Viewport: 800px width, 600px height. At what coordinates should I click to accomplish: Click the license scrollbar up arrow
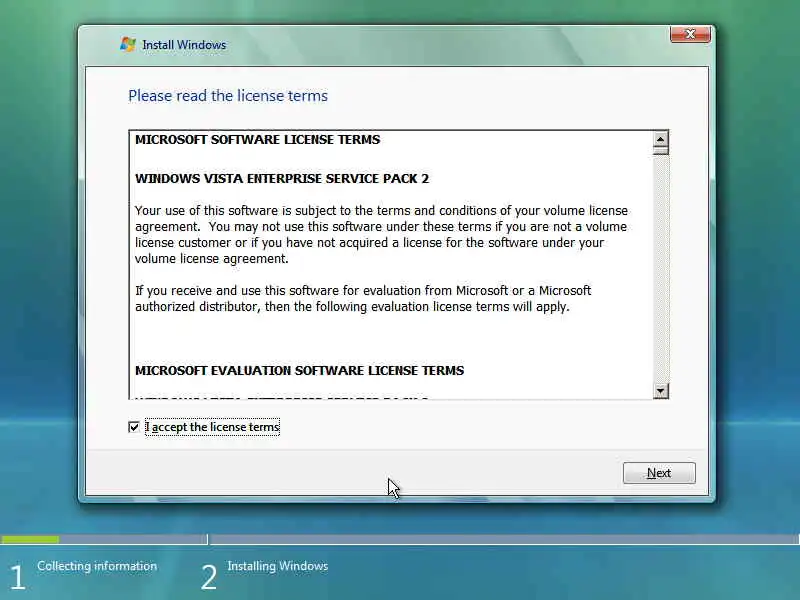click(x=661, y=139)
